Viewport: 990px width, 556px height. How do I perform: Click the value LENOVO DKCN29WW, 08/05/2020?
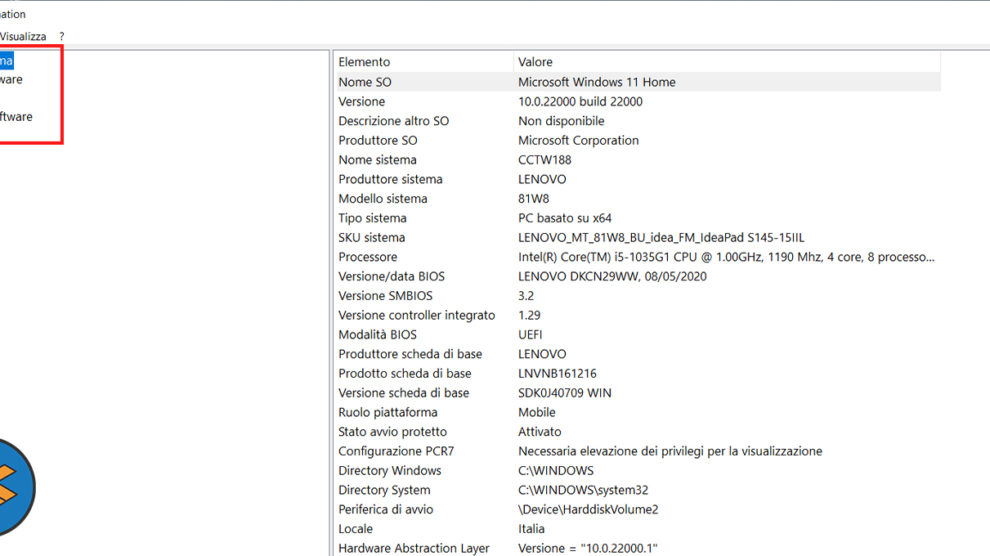click(612, 276)
